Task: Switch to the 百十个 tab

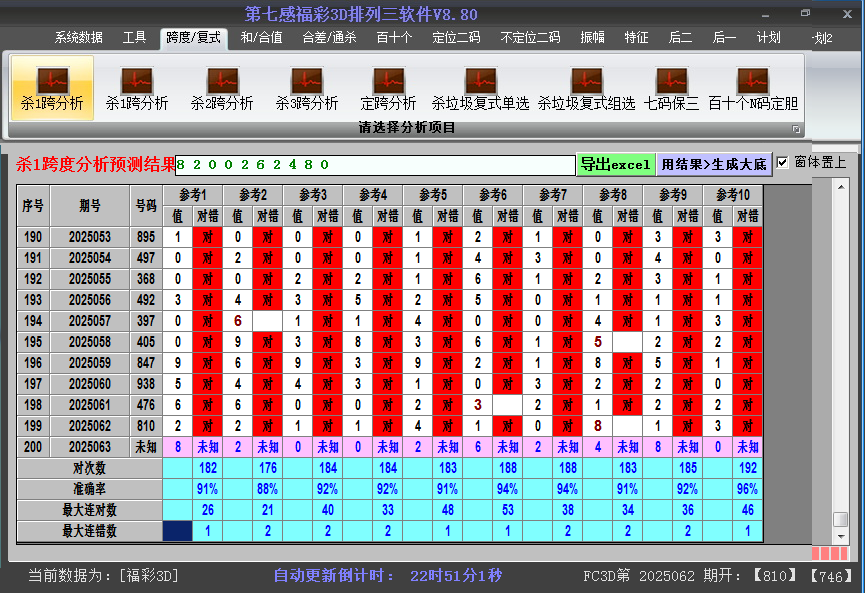Action: click(394, 38)
